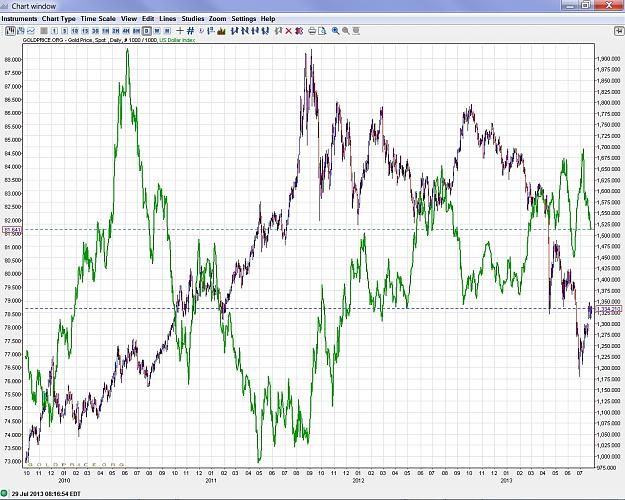Click the chart shift icon at far right
Viewport: 625px width, 500px height.
(x=619, y=31)
